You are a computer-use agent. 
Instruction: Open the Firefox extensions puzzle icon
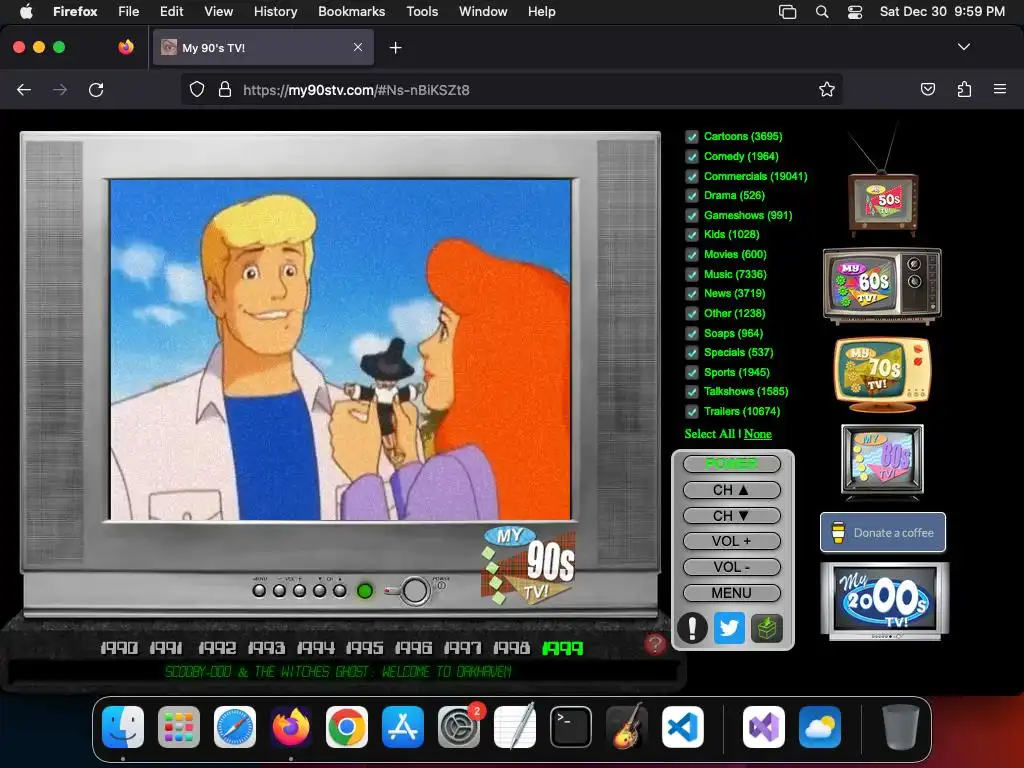click(x=964, y=89)
